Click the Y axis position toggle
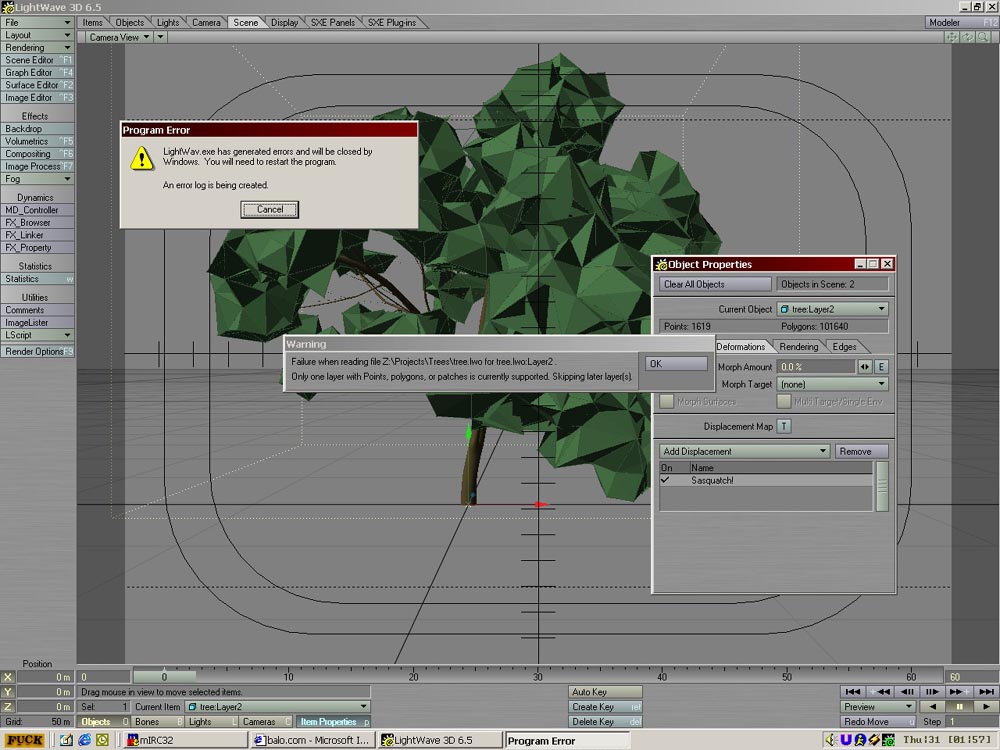The width and height of the screenshot is (1000, 750). pos(8,692)
